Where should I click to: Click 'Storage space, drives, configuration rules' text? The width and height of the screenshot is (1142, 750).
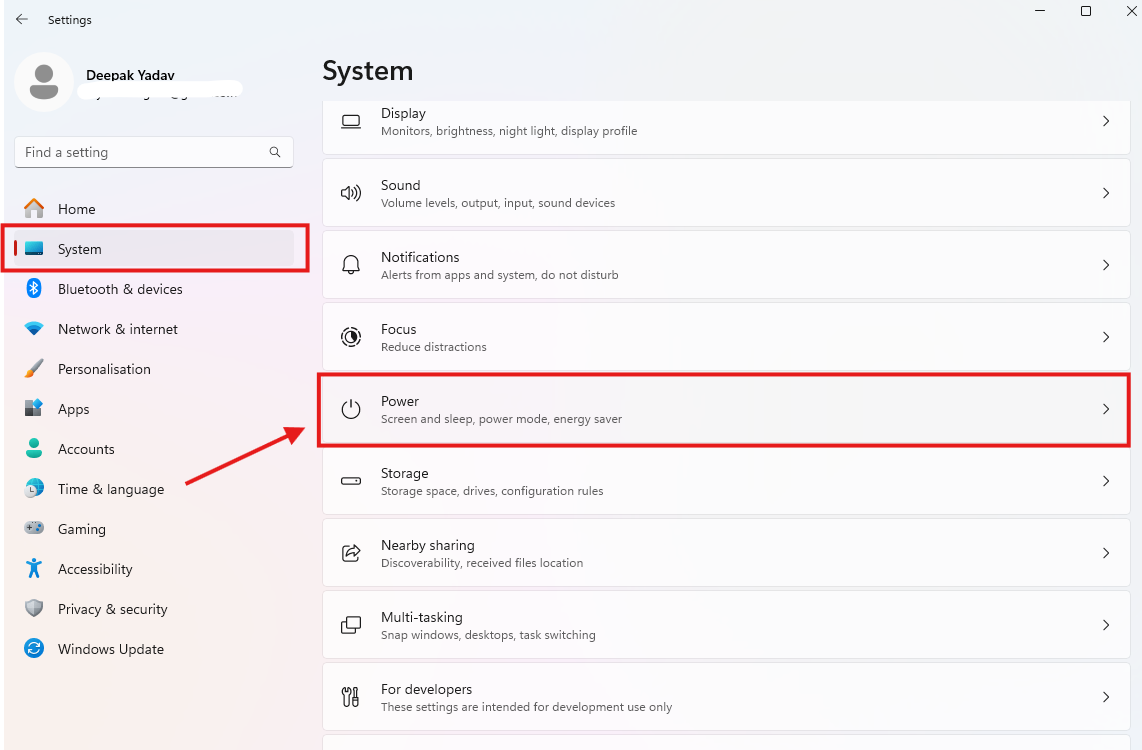[x=492, y=492]
